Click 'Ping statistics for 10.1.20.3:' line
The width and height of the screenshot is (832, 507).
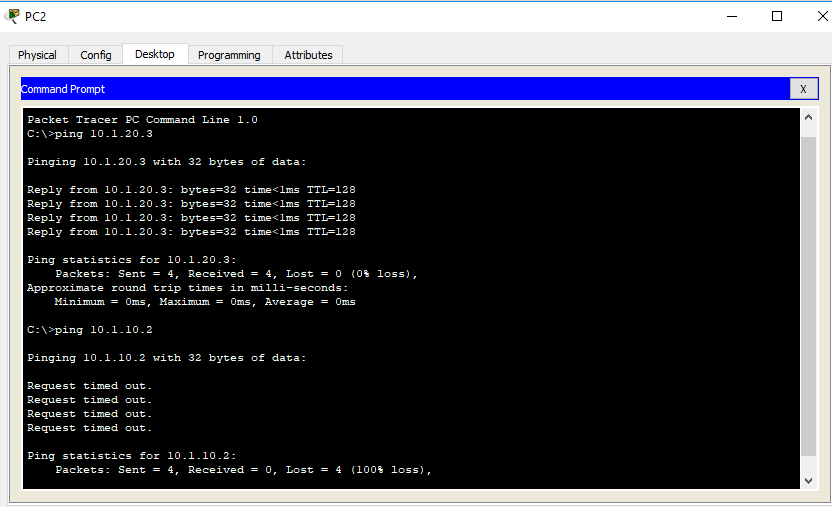(132, 260)
